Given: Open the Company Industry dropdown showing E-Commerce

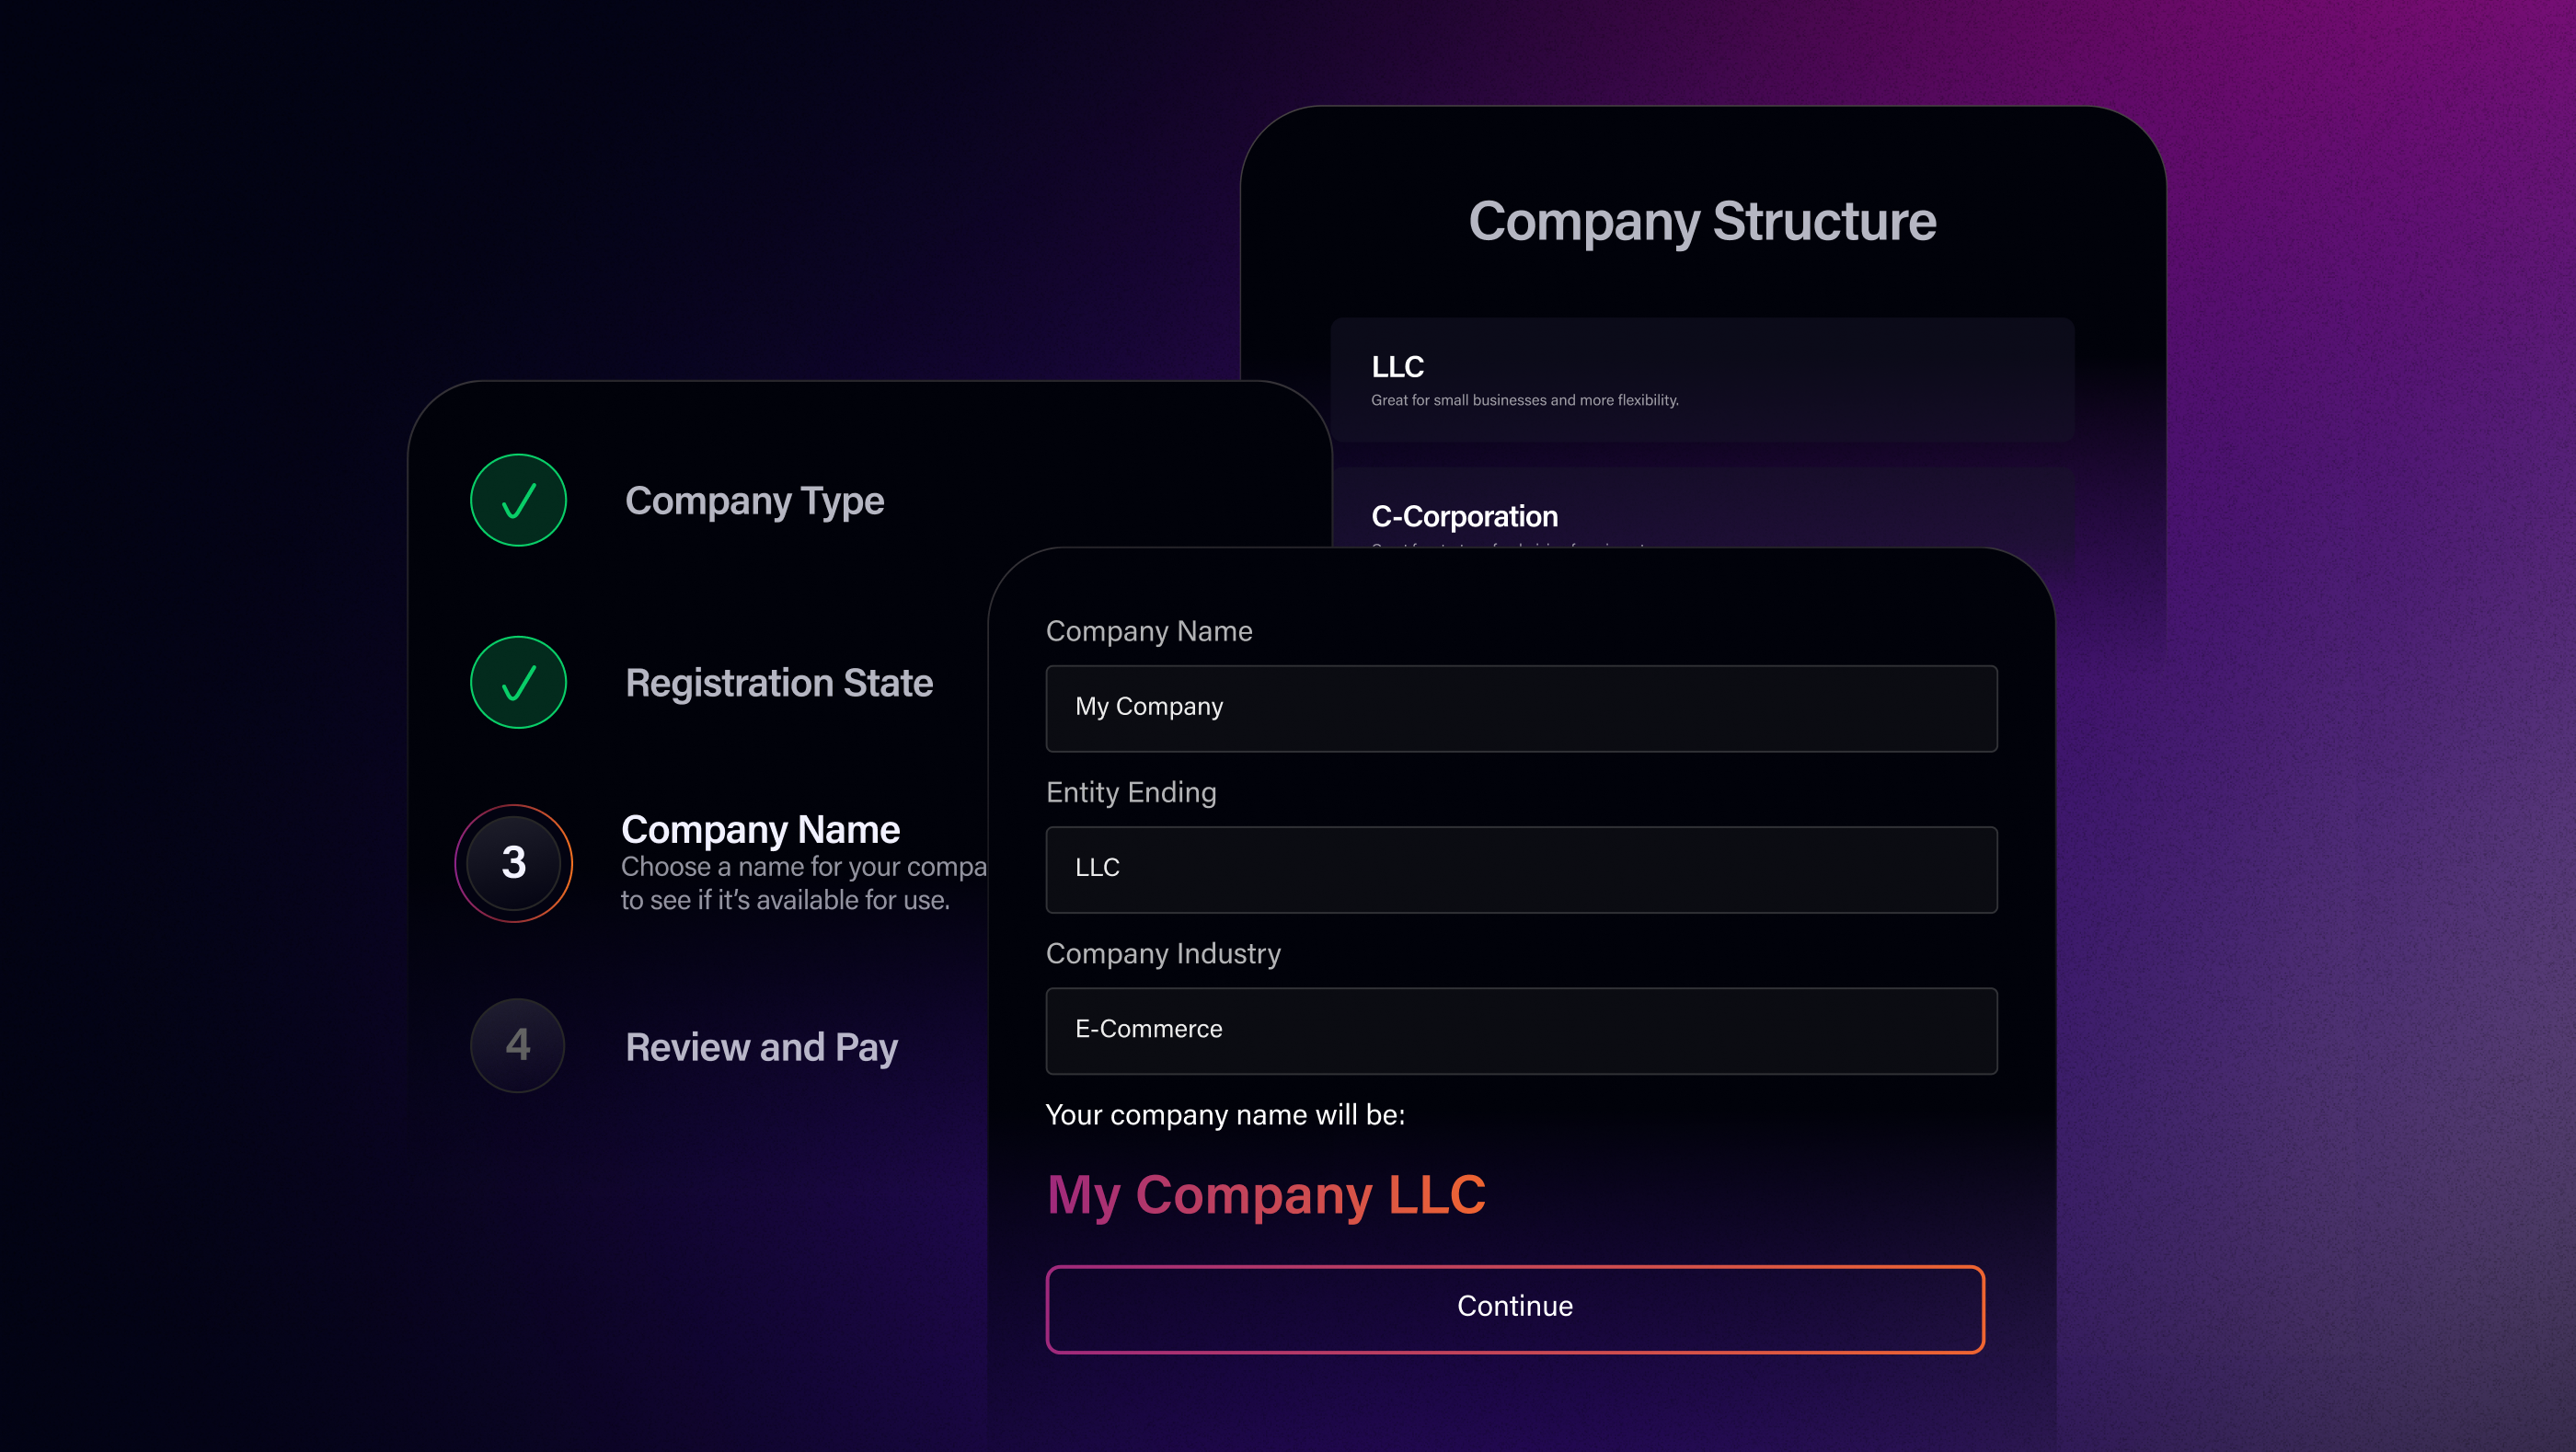Looking at the screenshot, I should point(1520,1030).
